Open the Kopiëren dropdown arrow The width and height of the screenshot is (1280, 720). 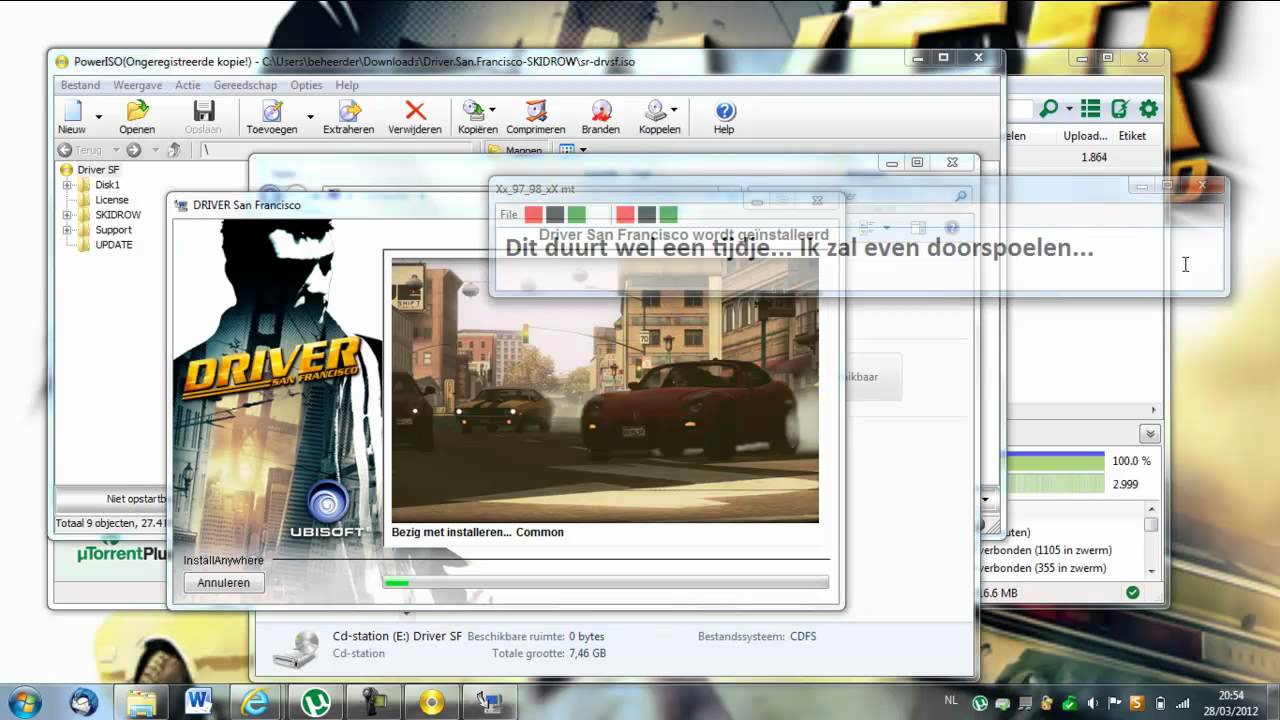492,109
